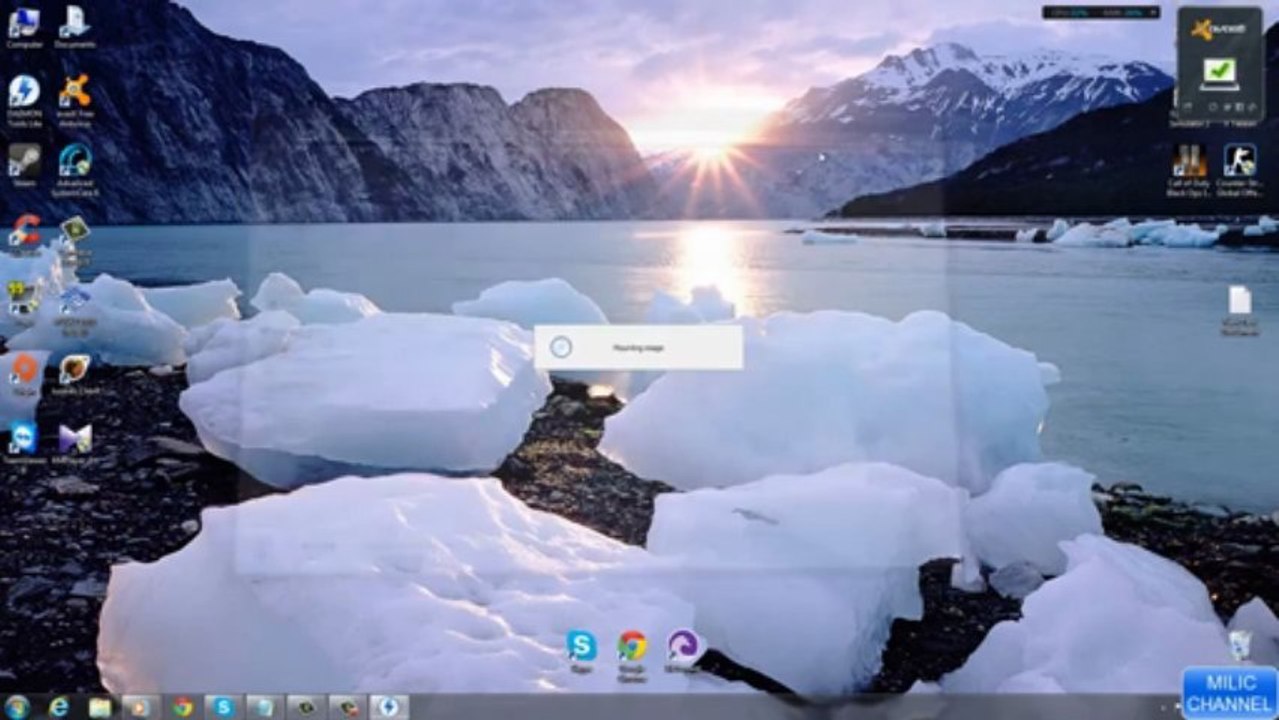Open the Recycle Bin
Image resolution: width=1279 pixels, height=720 pixels.
[x=1240, y=645]
